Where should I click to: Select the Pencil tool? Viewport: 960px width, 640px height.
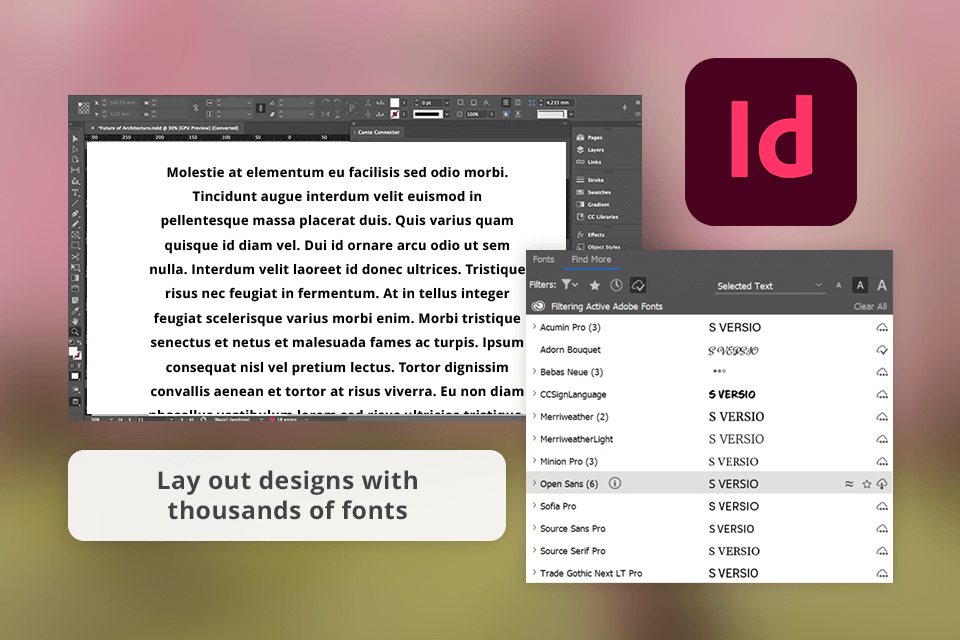(75, 224)
